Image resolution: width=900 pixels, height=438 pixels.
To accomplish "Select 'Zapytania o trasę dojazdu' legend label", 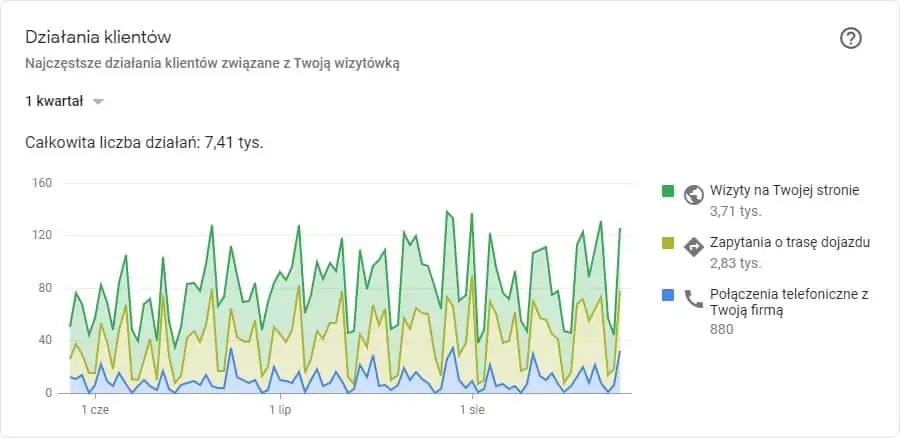I will [x=790, y=243].
